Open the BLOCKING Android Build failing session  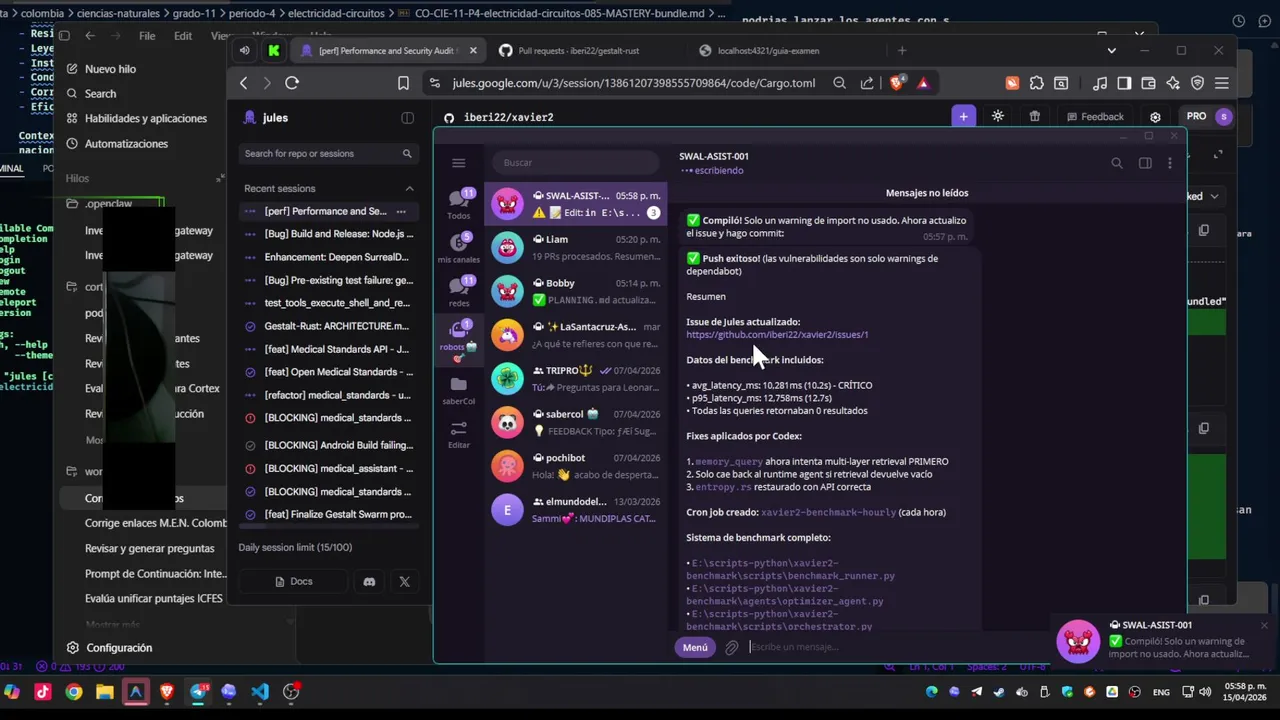[329, 445]
